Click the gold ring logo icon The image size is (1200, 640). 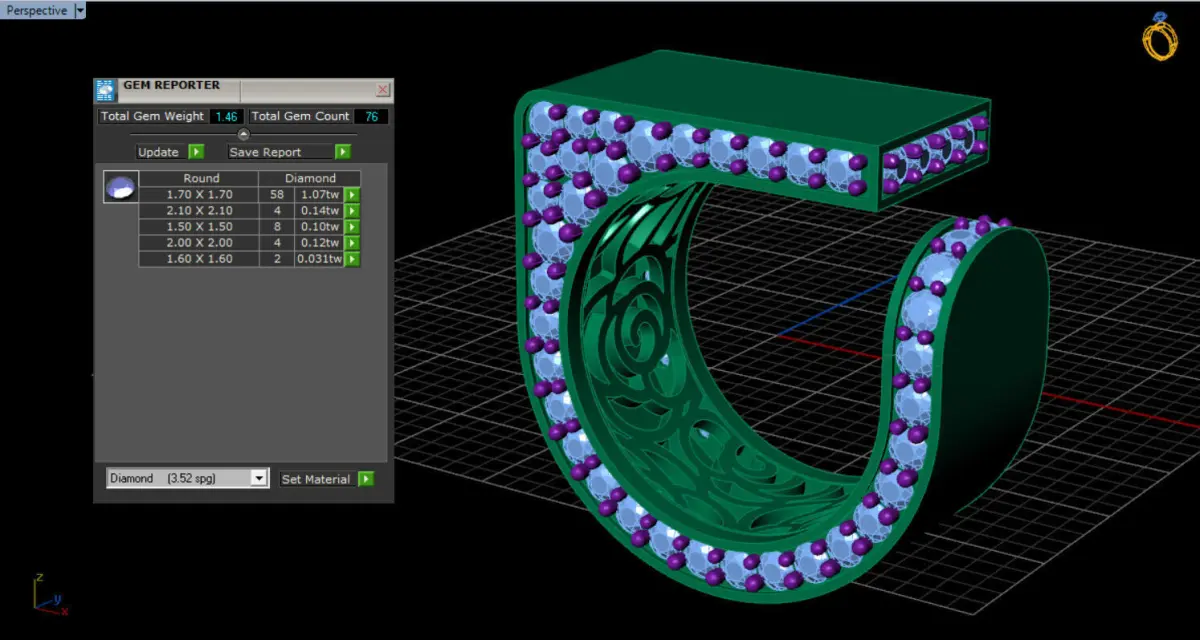pyautogui.click(x=1160, y=37)
